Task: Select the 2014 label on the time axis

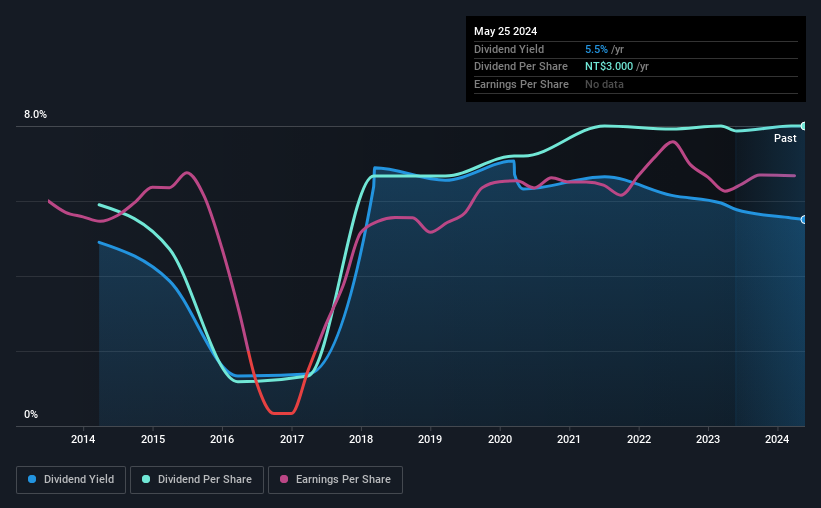Action: tap(83, 439)
